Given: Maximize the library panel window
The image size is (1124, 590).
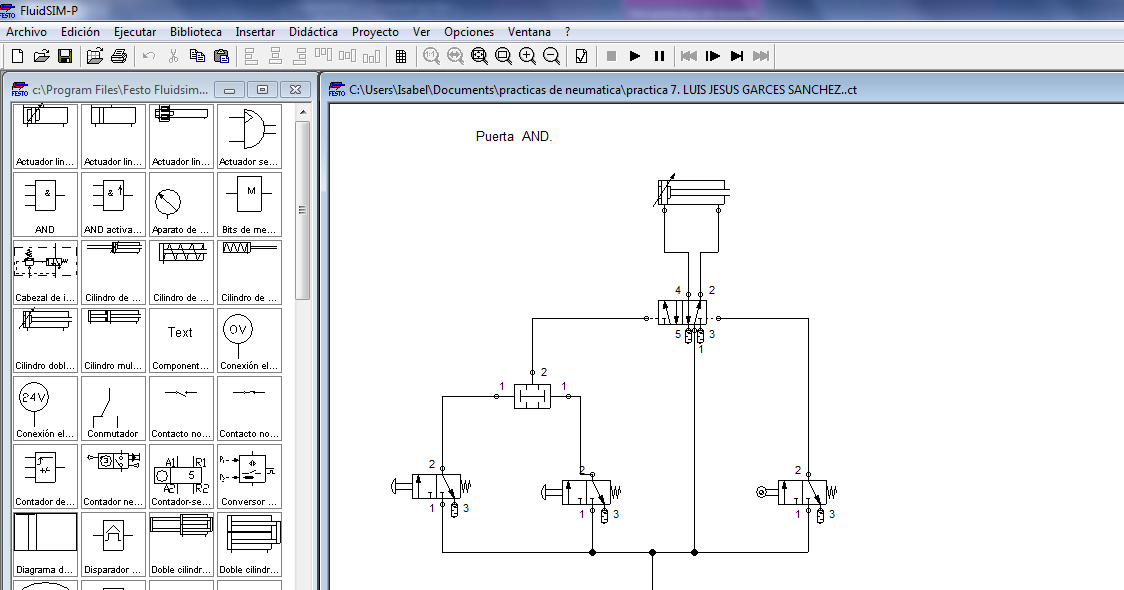Looking at the screenshot, I should [262, 90].
